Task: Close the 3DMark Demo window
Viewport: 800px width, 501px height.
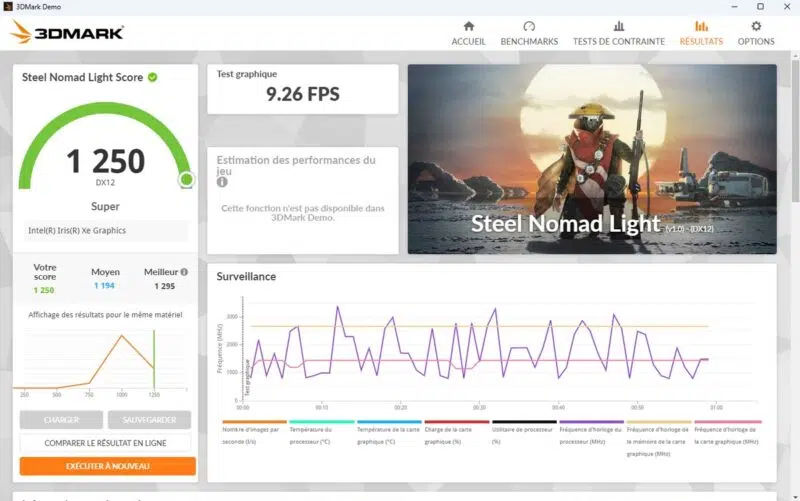Action: [787, 7]
